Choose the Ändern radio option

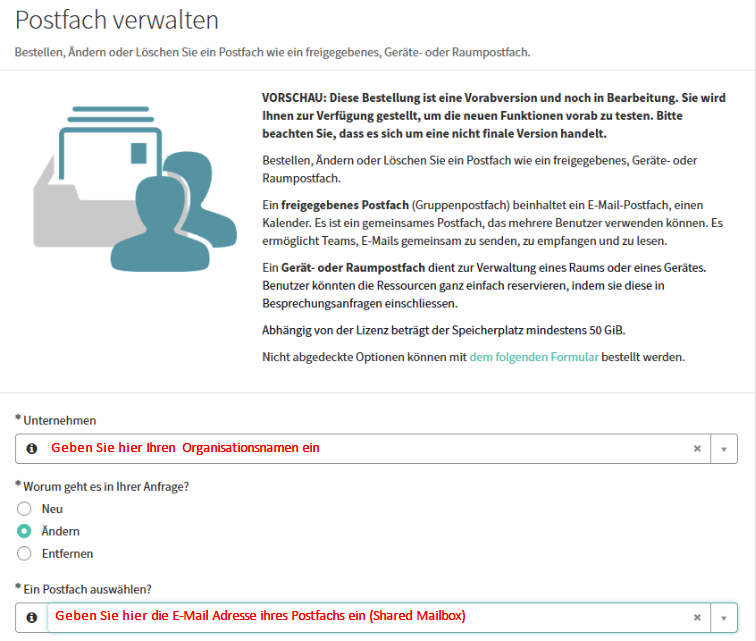25,531
